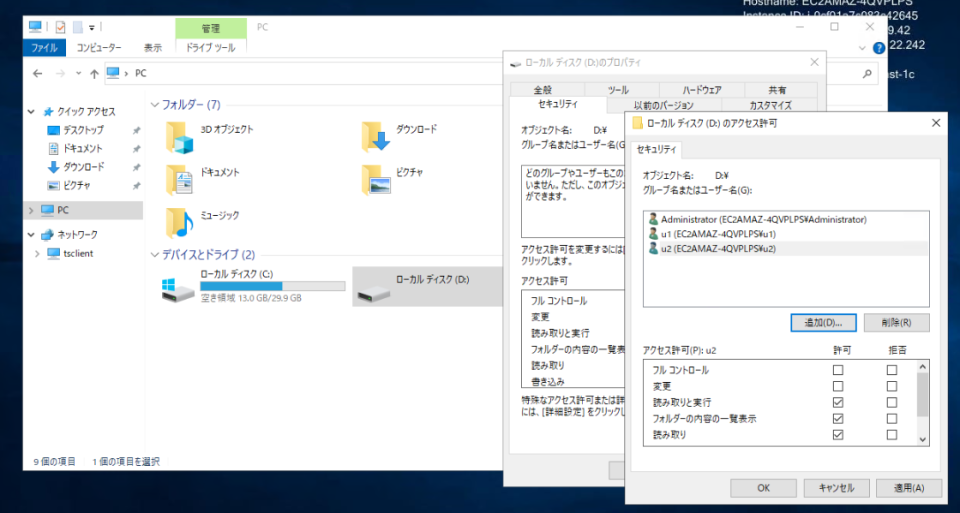Click キャンセル in permissions dialog

tap(836, 488)
